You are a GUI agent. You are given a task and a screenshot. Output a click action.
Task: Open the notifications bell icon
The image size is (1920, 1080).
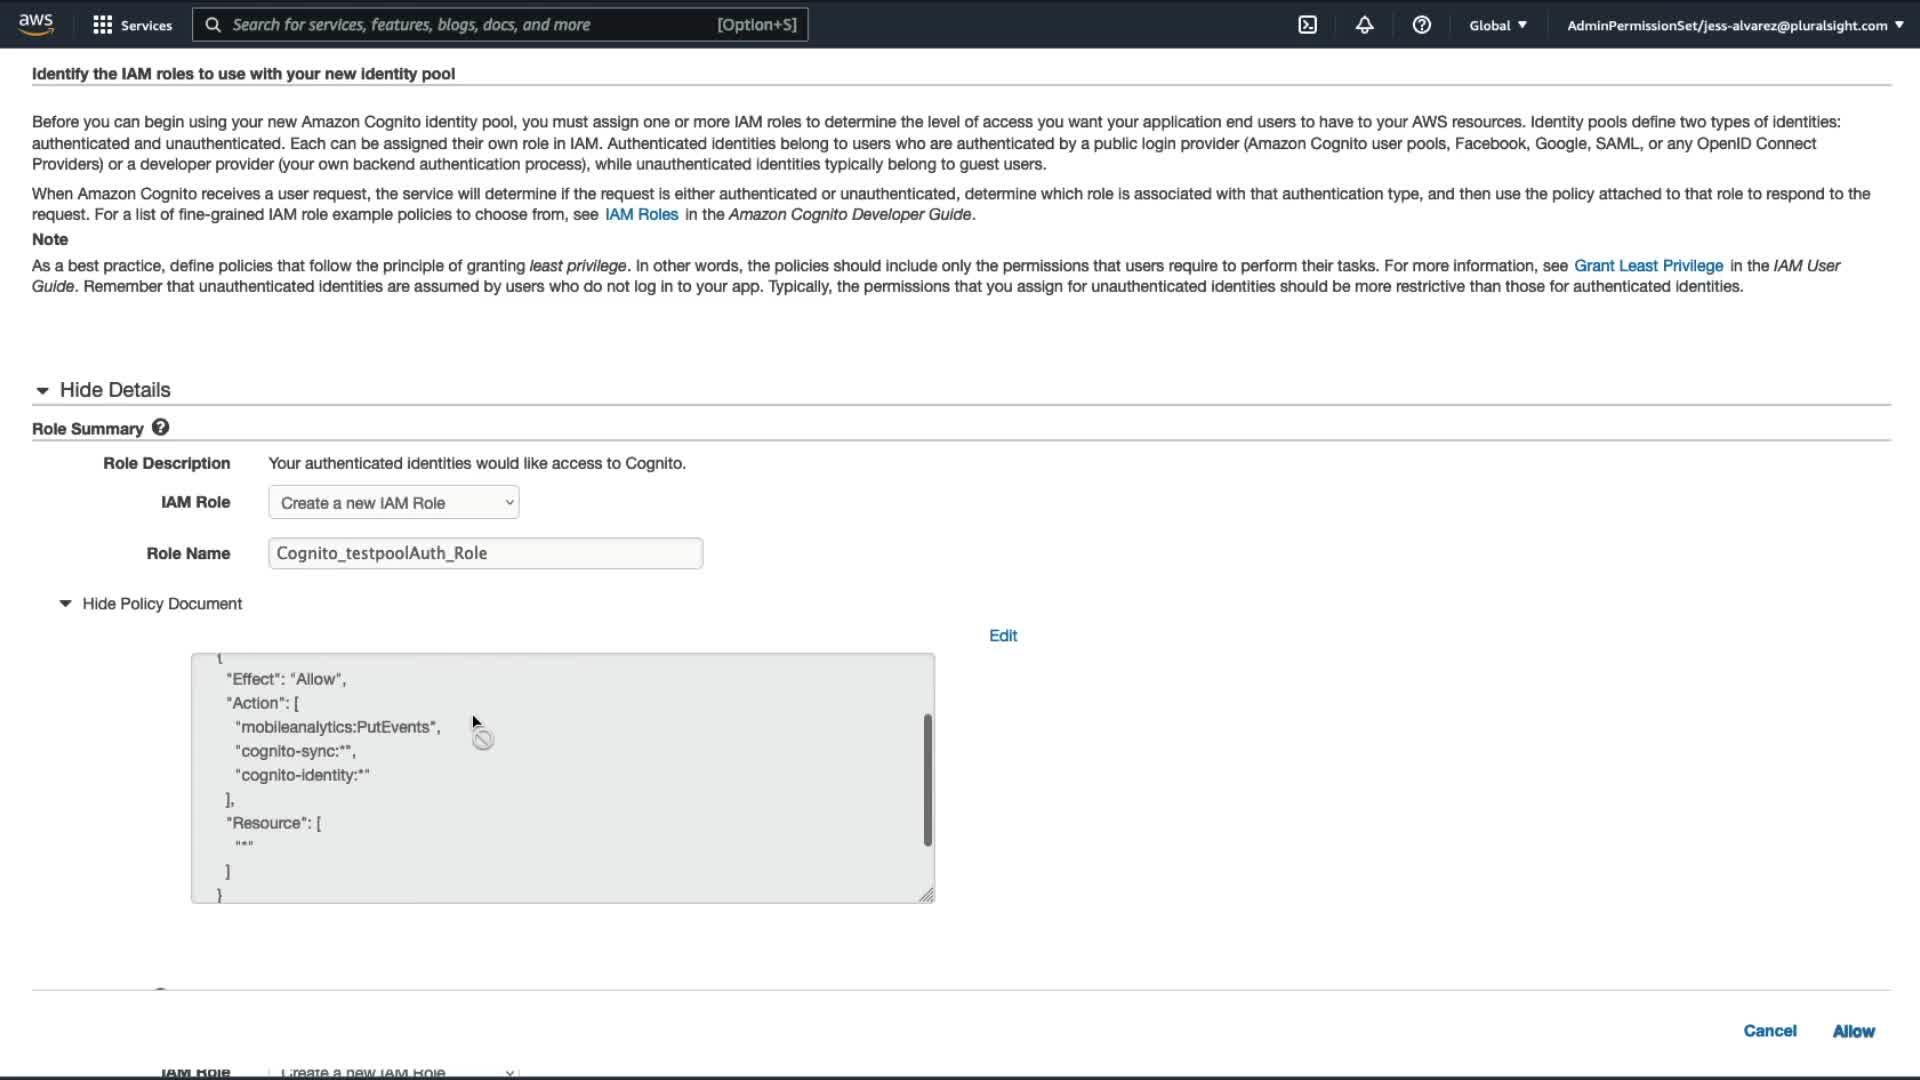[1364, 25]
